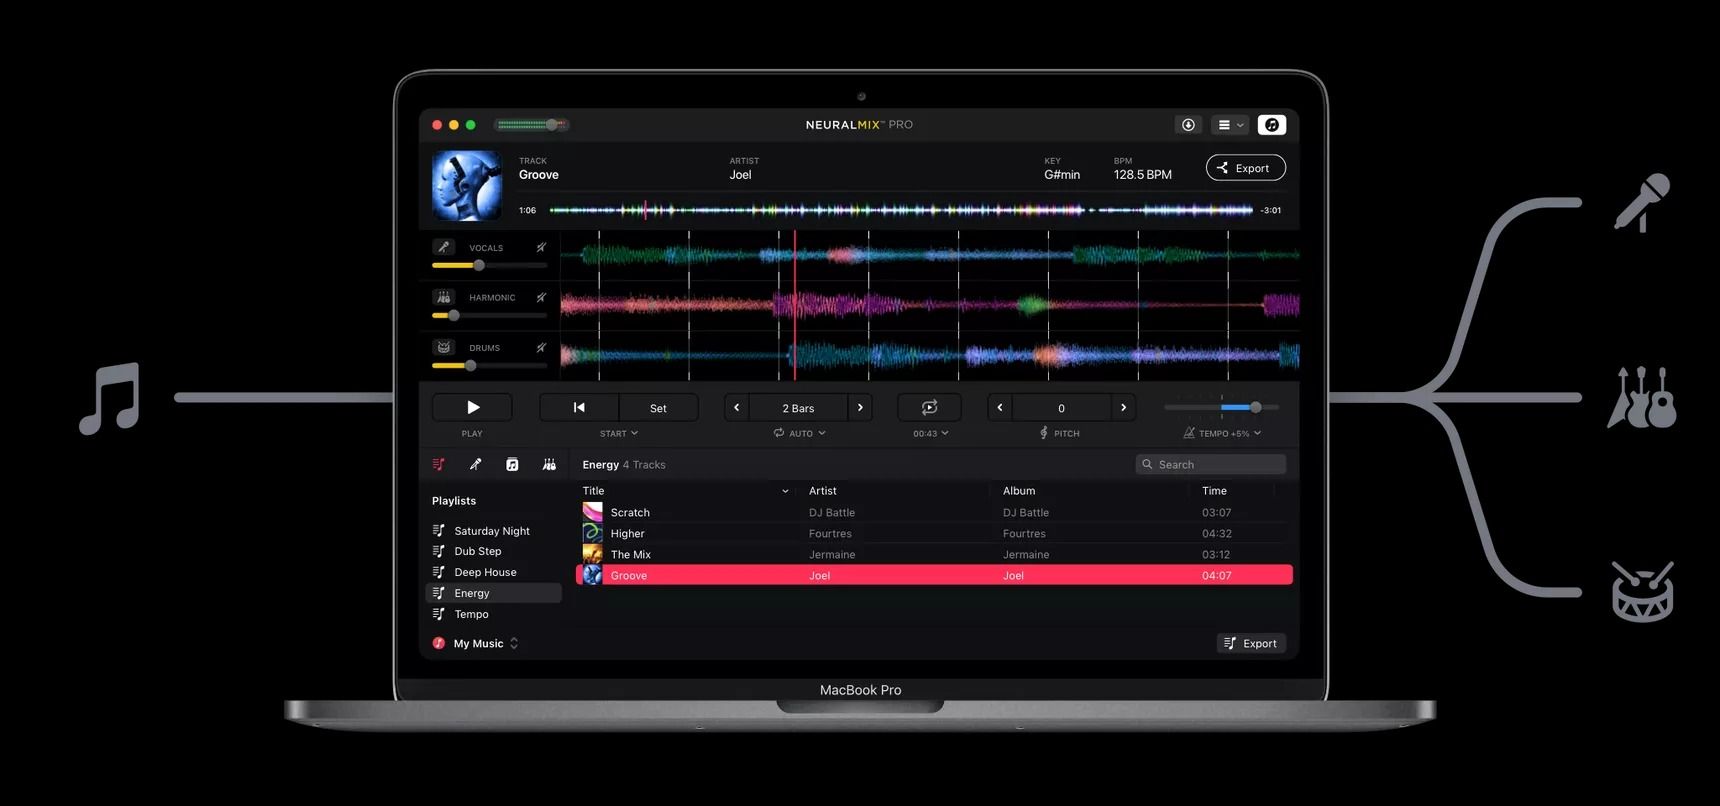Image resolution: width=1720 pixels, height=806 pixels.
Task: Click the Vocals volume slider handle
Action: point(479,265)
